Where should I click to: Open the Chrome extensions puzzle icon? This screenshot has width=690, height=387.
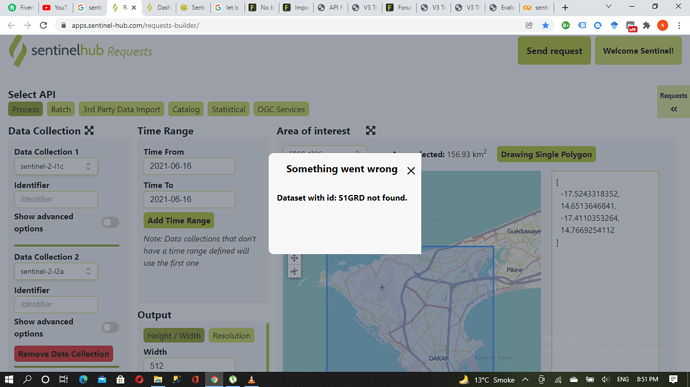[646, 26]
